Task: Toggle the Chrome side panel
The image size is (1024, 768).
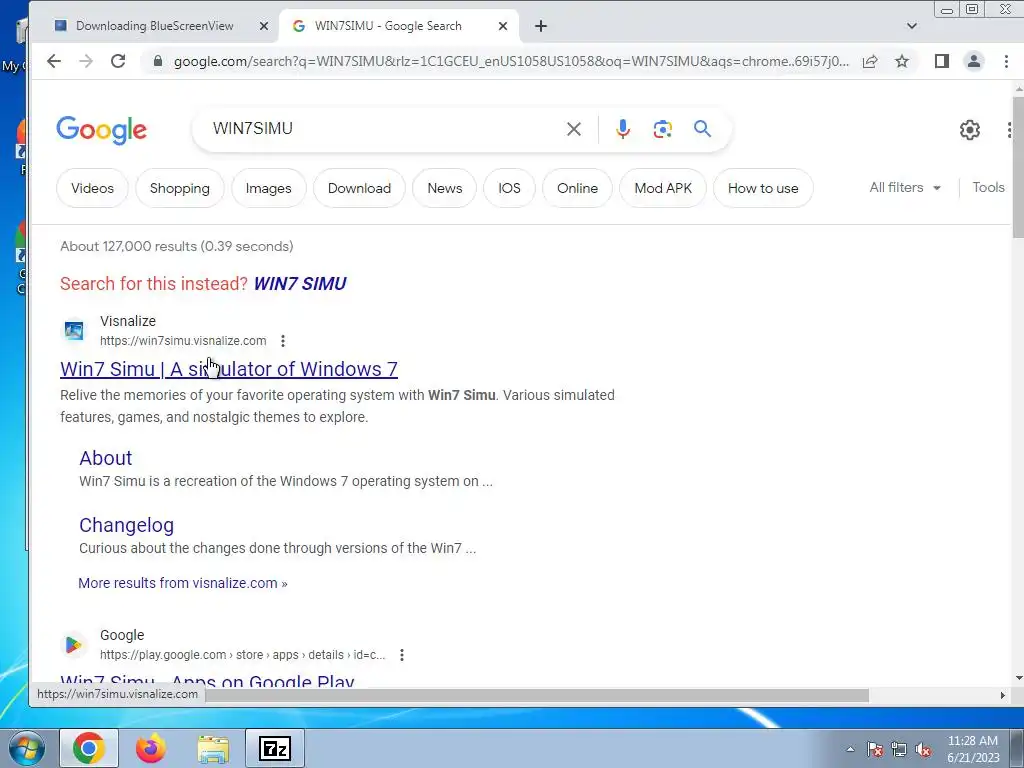Action: [x=941, y=61]
